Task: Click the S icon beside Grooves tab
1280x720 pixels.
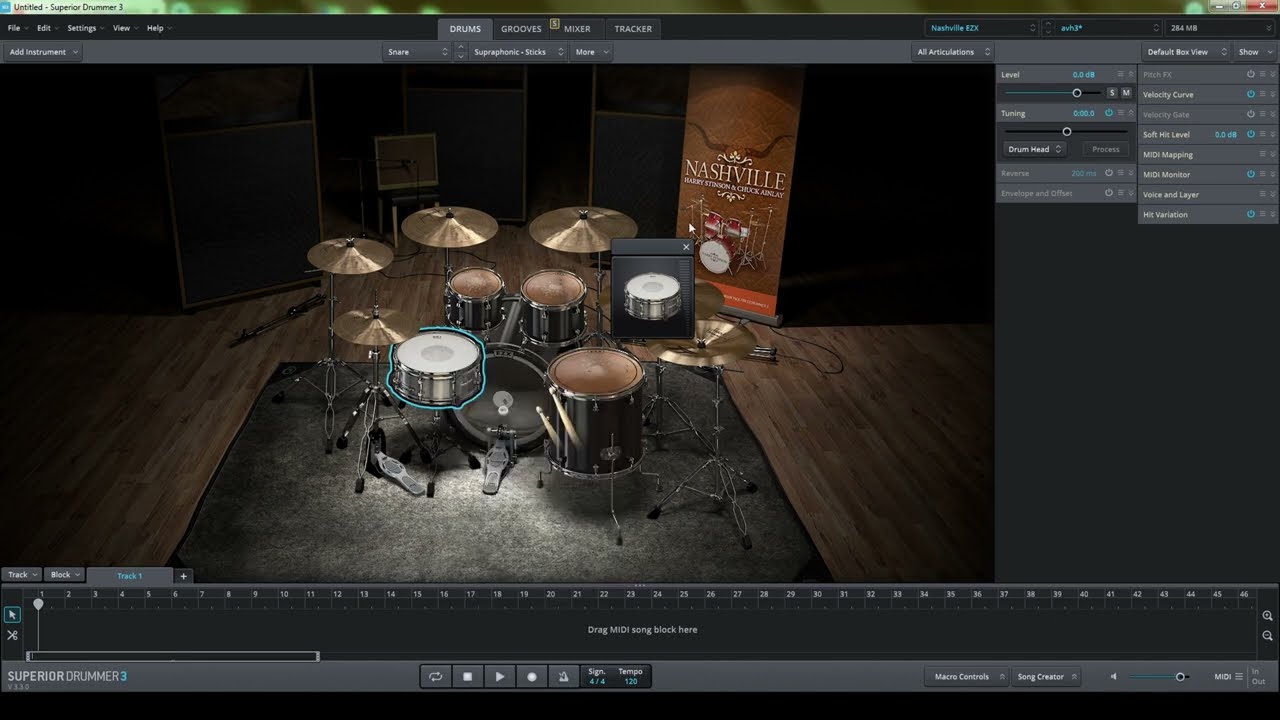Action: [x=554, y=24]
